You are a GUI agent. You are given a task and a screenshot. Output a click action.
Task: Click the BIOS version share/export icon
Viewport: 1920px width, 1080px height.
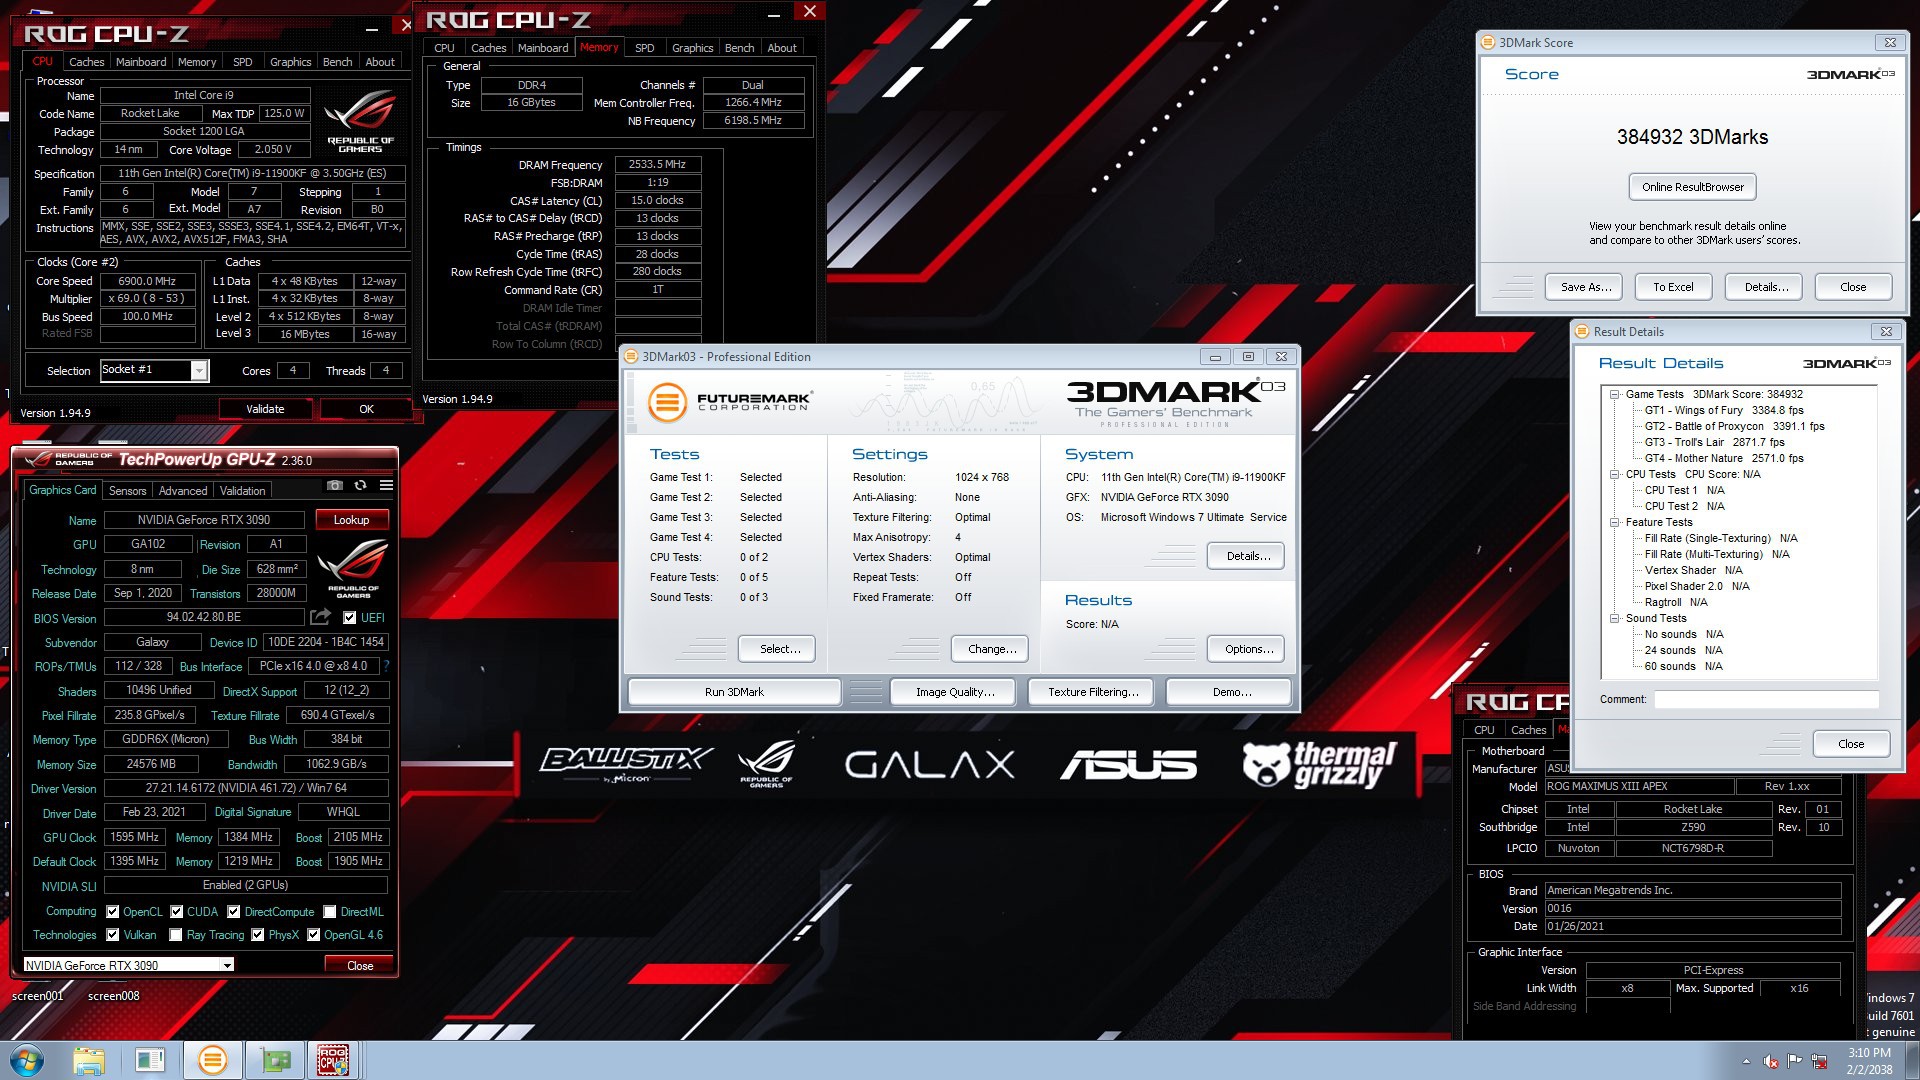click(320, 617)
